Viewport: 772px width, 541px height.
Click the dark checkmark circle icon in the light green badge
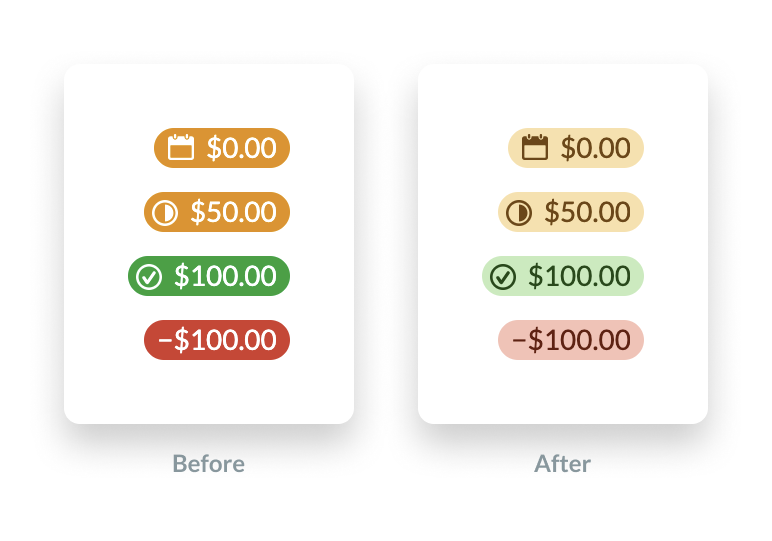(x=503, y=277)
